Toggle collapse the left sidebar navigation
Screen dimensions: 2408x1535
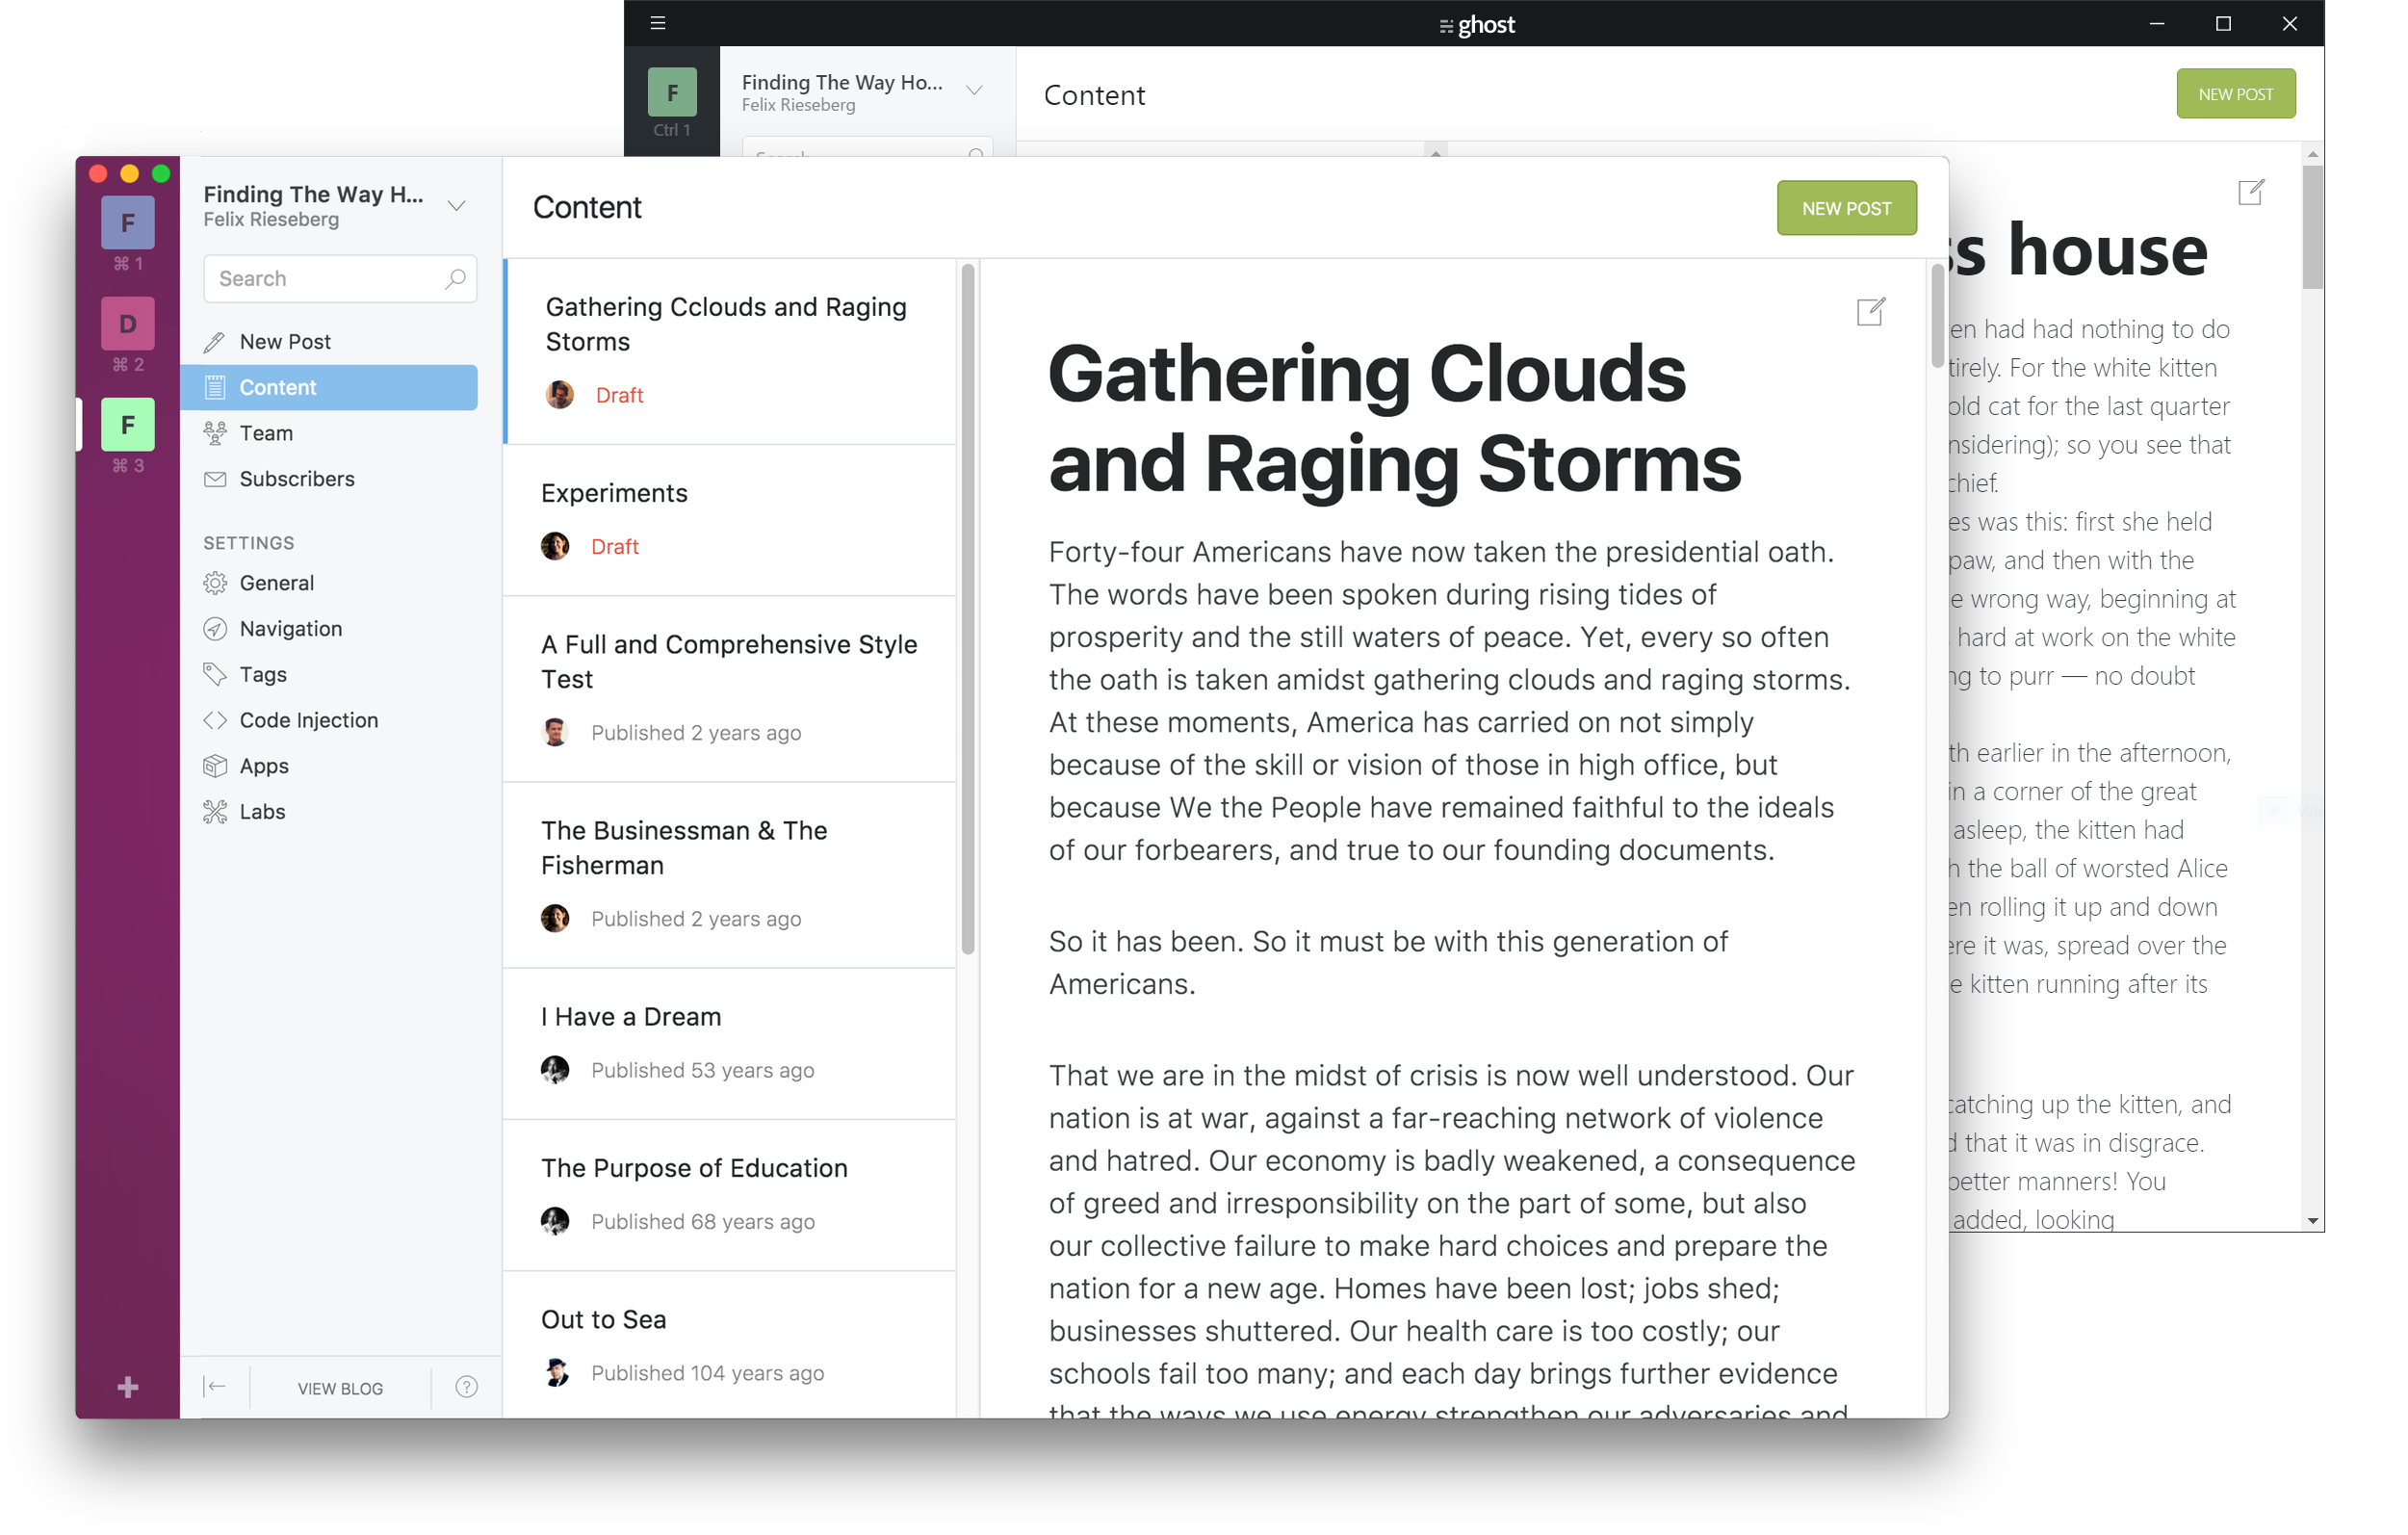point(214,1388)
